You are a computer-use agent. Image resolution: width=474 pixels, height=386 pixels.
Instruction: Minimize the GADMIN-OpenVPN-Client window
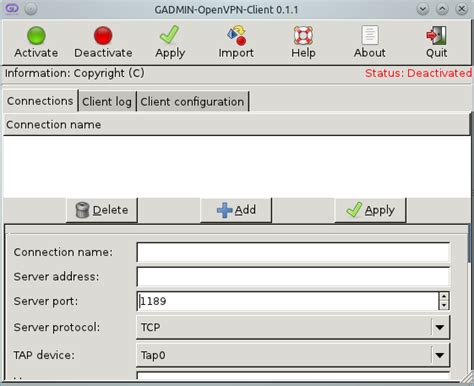(423, 9)
